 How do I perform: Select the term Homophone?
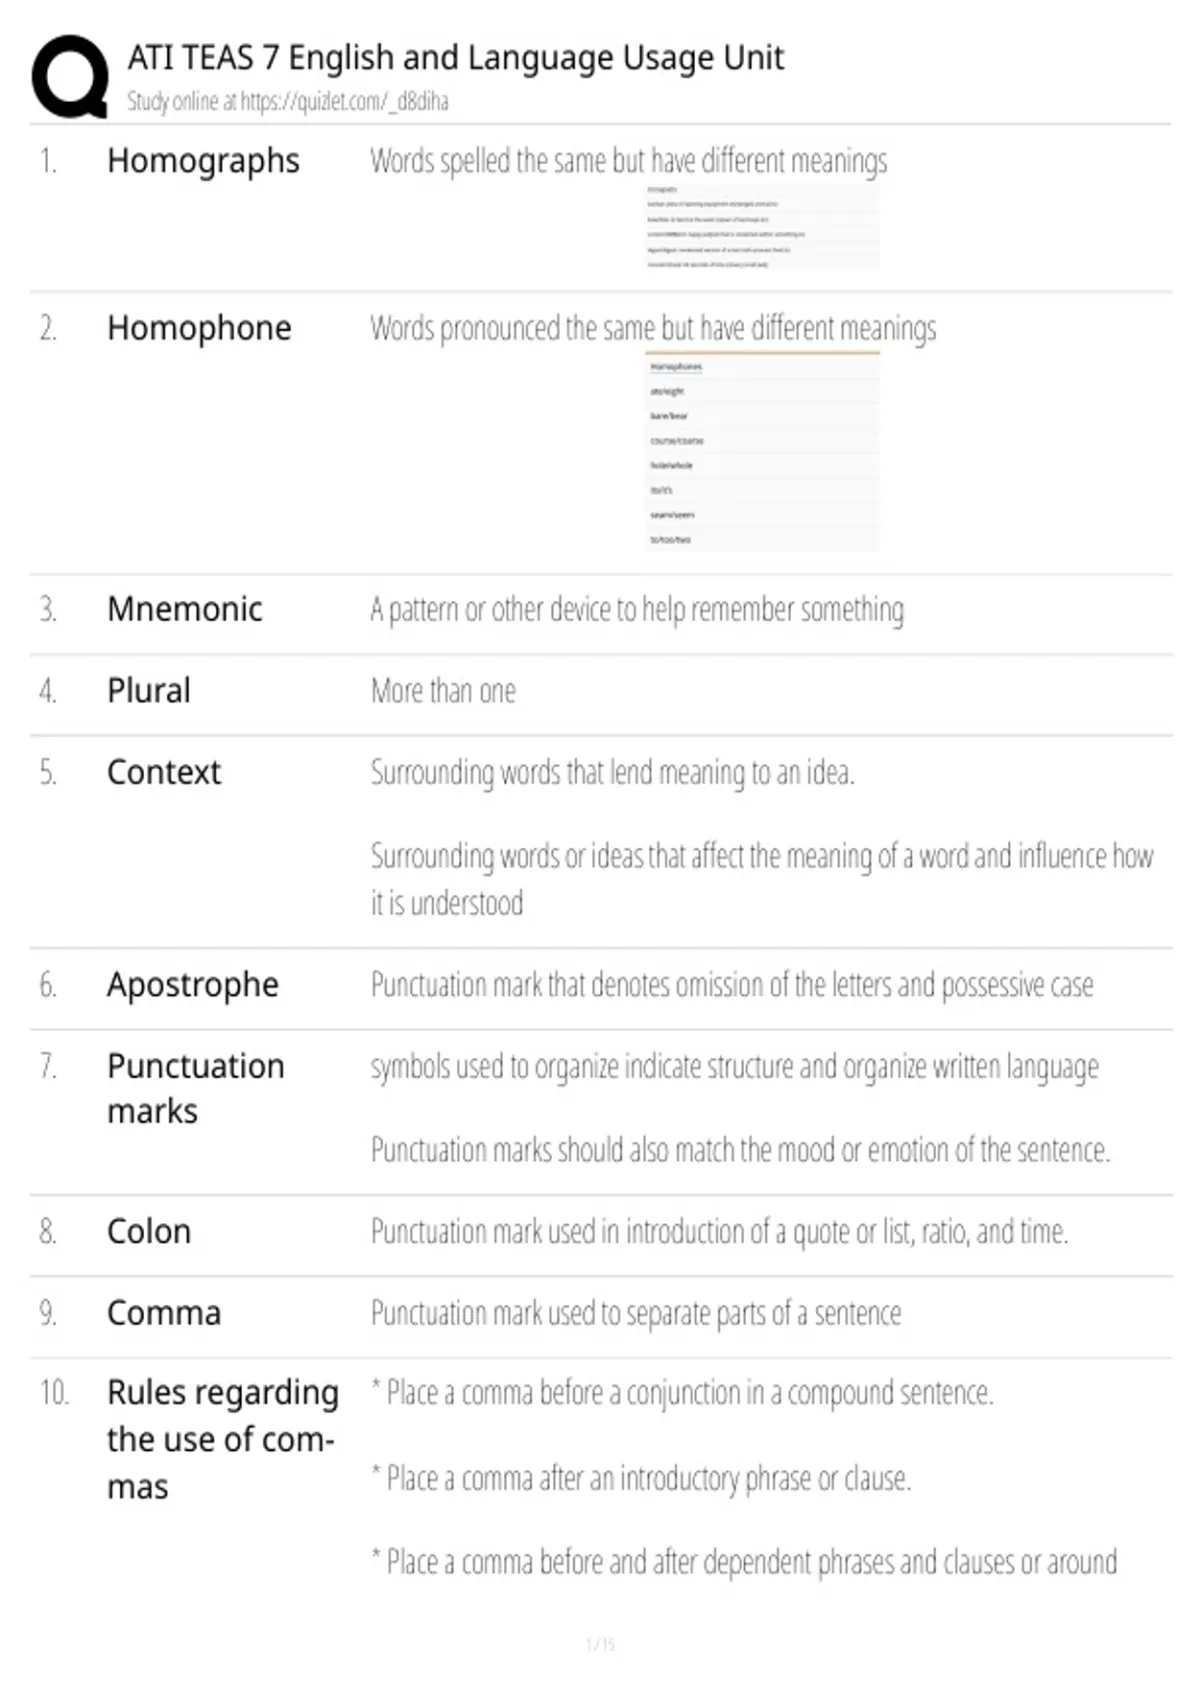pos(199,328)
